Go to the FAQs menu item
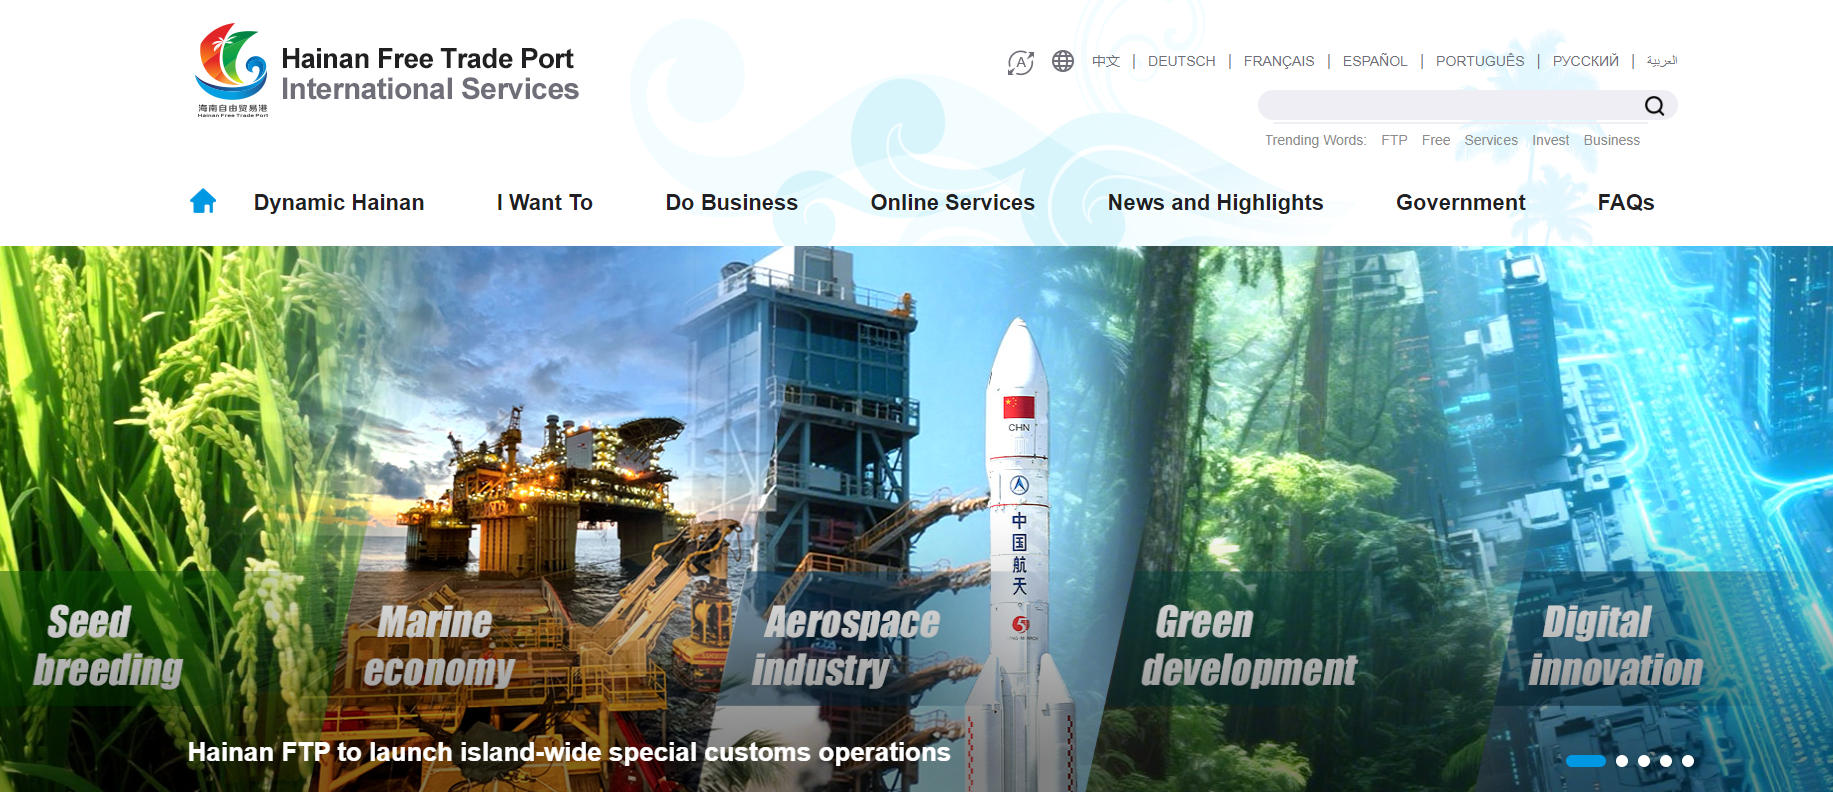This screenshot has height=792, width=1833. (1625, 203)
